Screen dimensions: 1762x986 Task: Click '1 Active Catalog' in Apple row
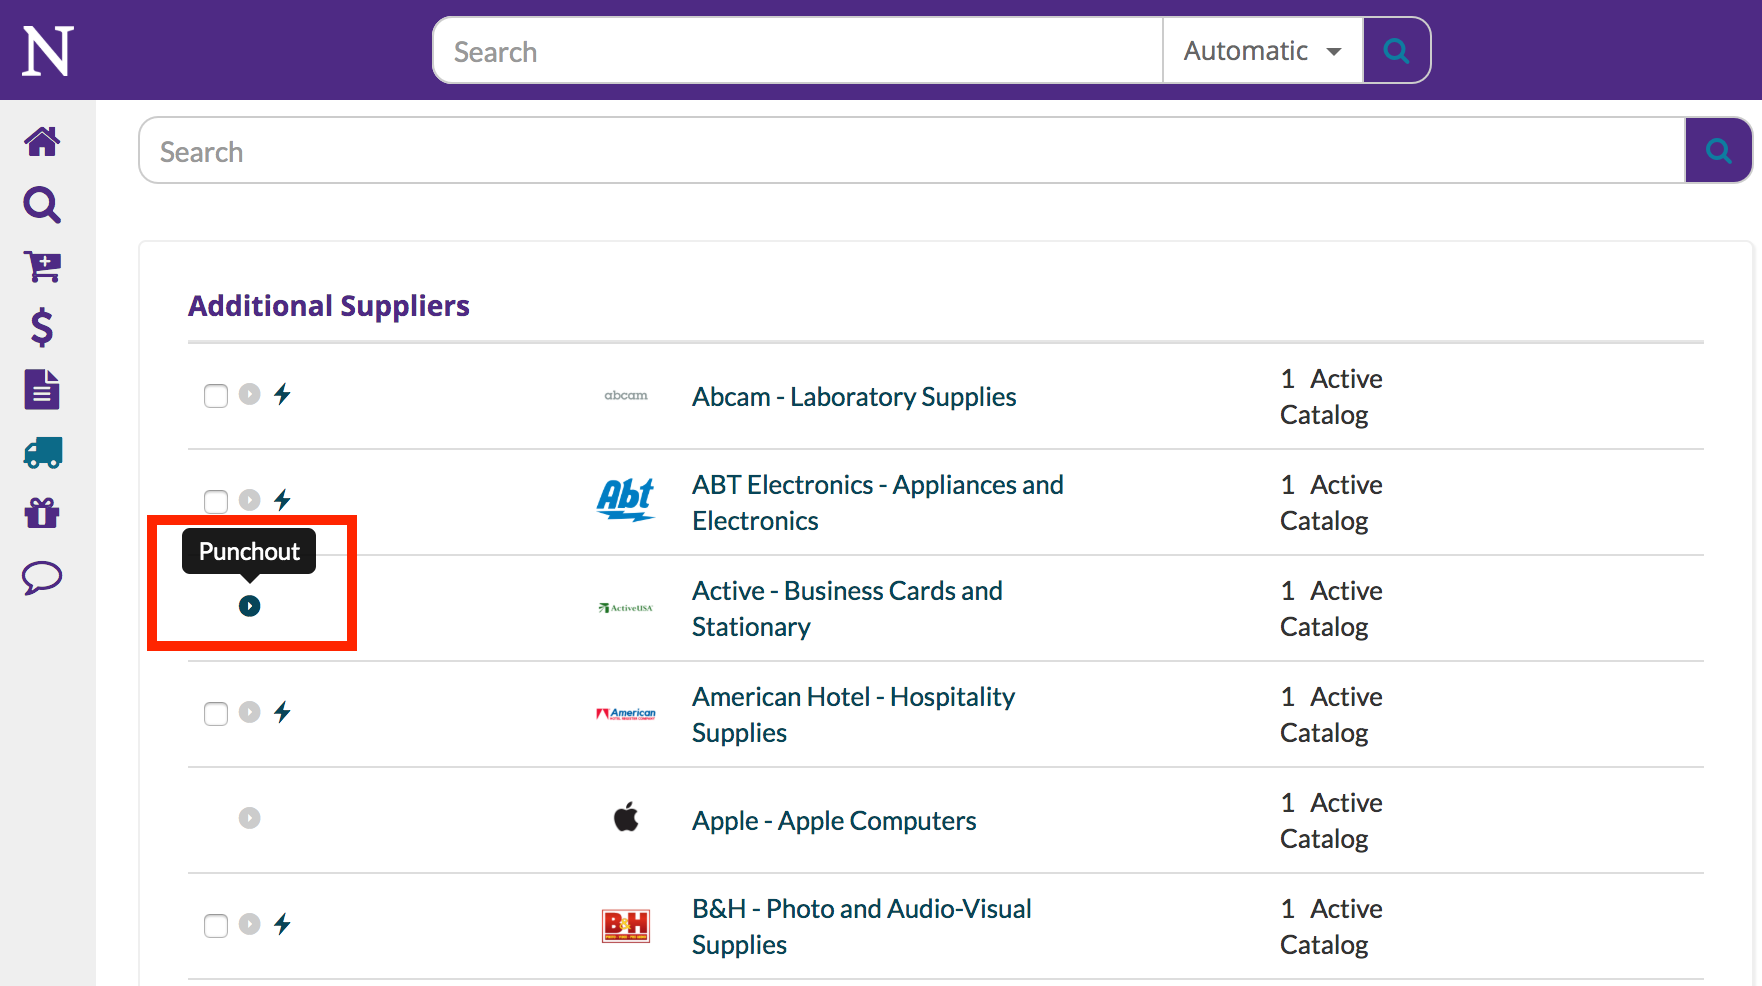[1331, 821]
